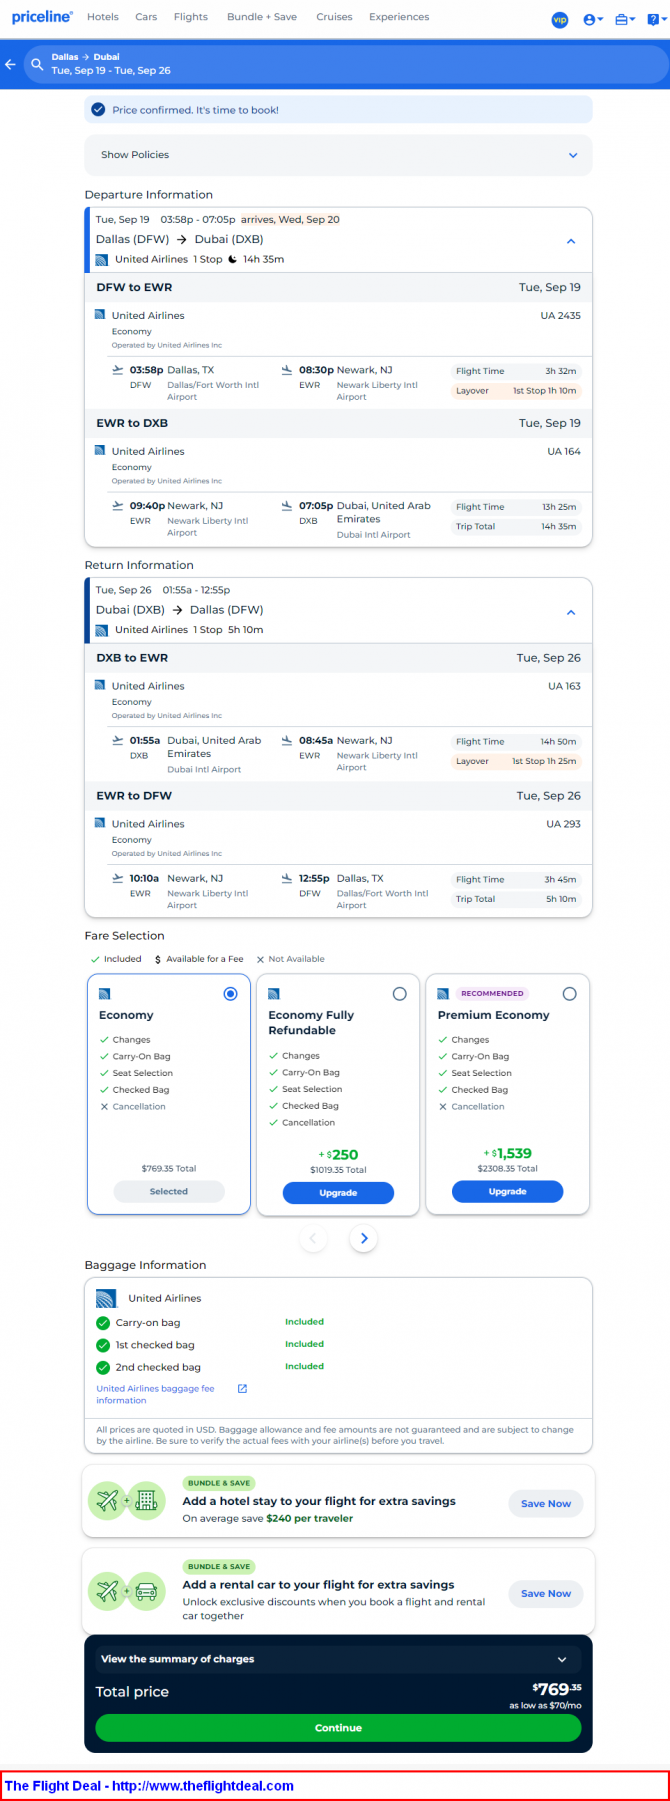This screenshot has width=670, height=1801.
Task: Open United Airlines baggage fee information link
Action: pos(155,1395)
